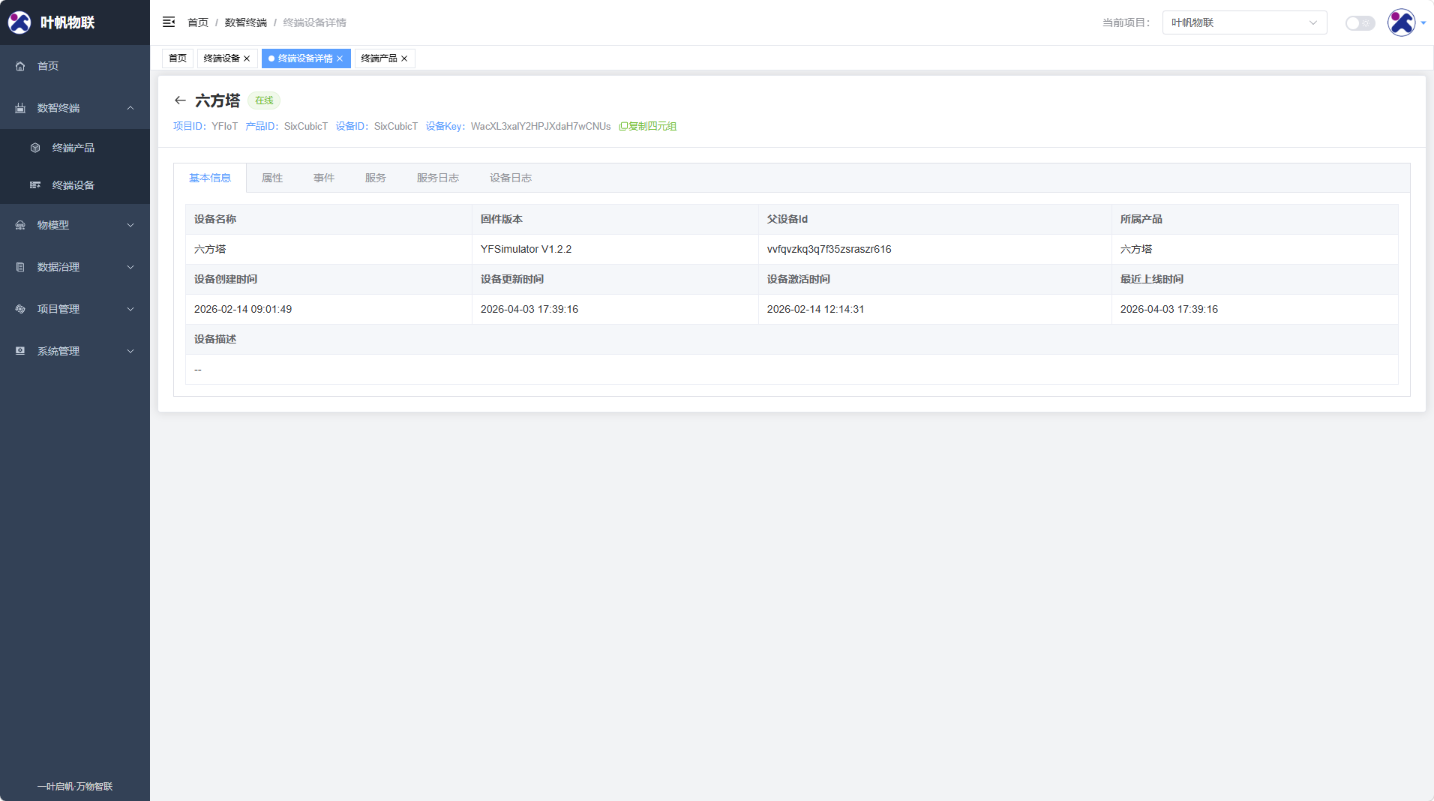Click the 复制四元组 copy link
This screenshot has height=801, width=1434.
point(648,127)
